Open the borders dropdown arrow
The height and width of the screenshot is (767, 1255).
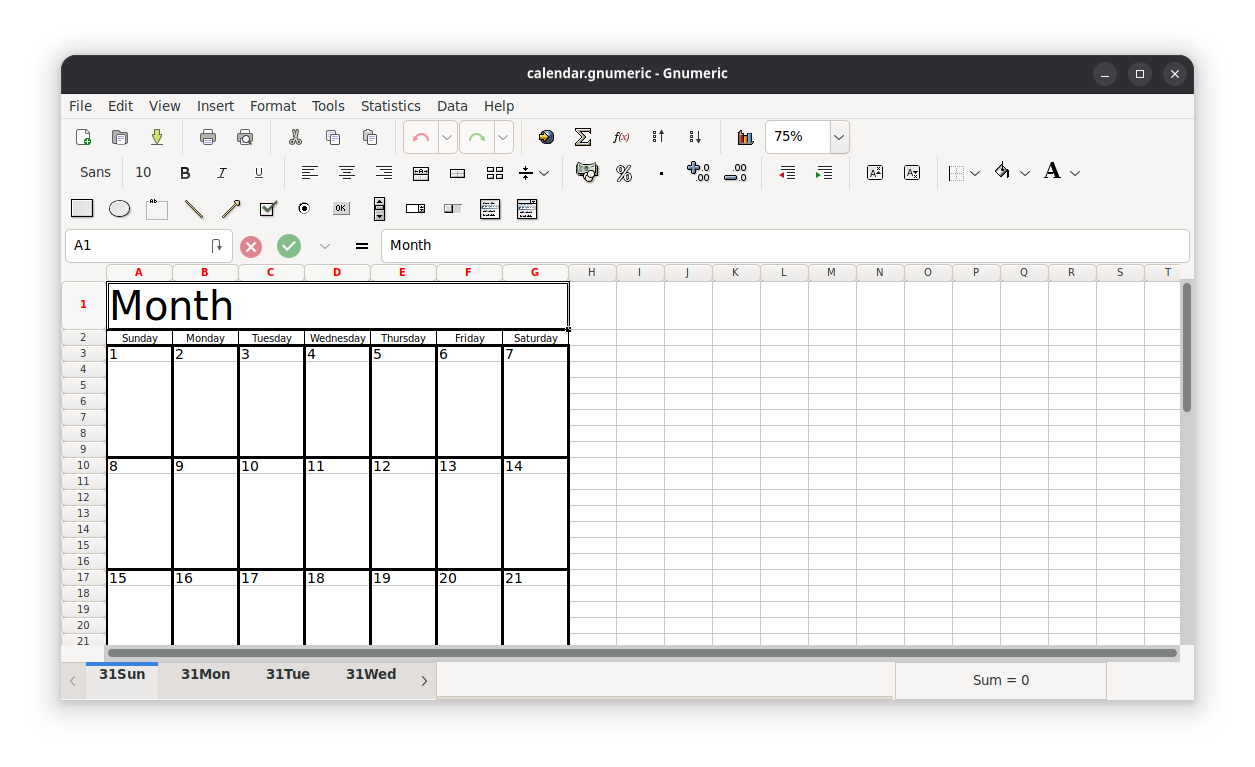[975, 172]
